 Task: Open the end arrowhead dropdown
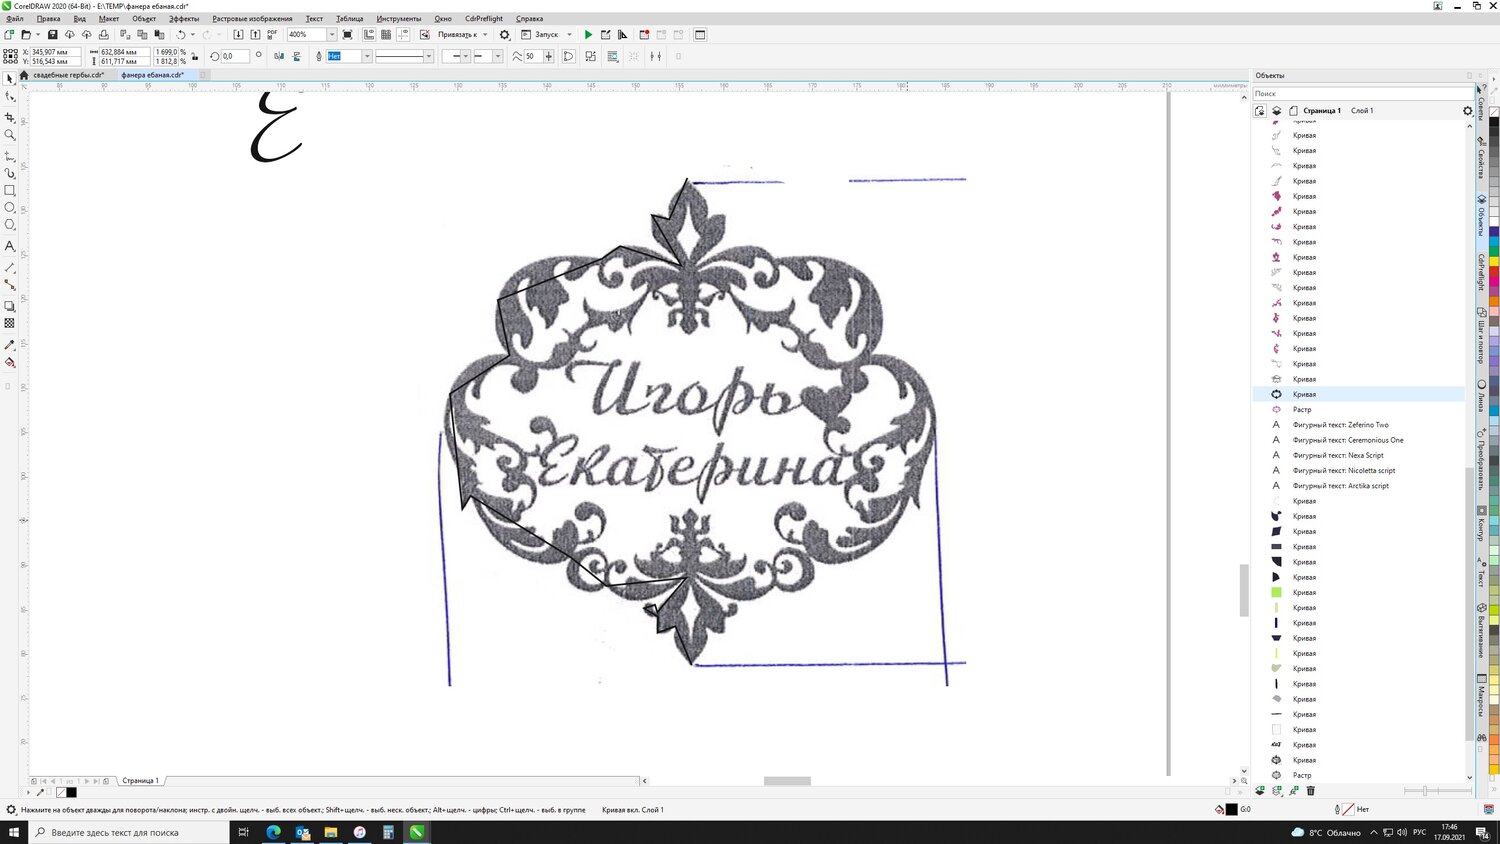coord(497,56)
